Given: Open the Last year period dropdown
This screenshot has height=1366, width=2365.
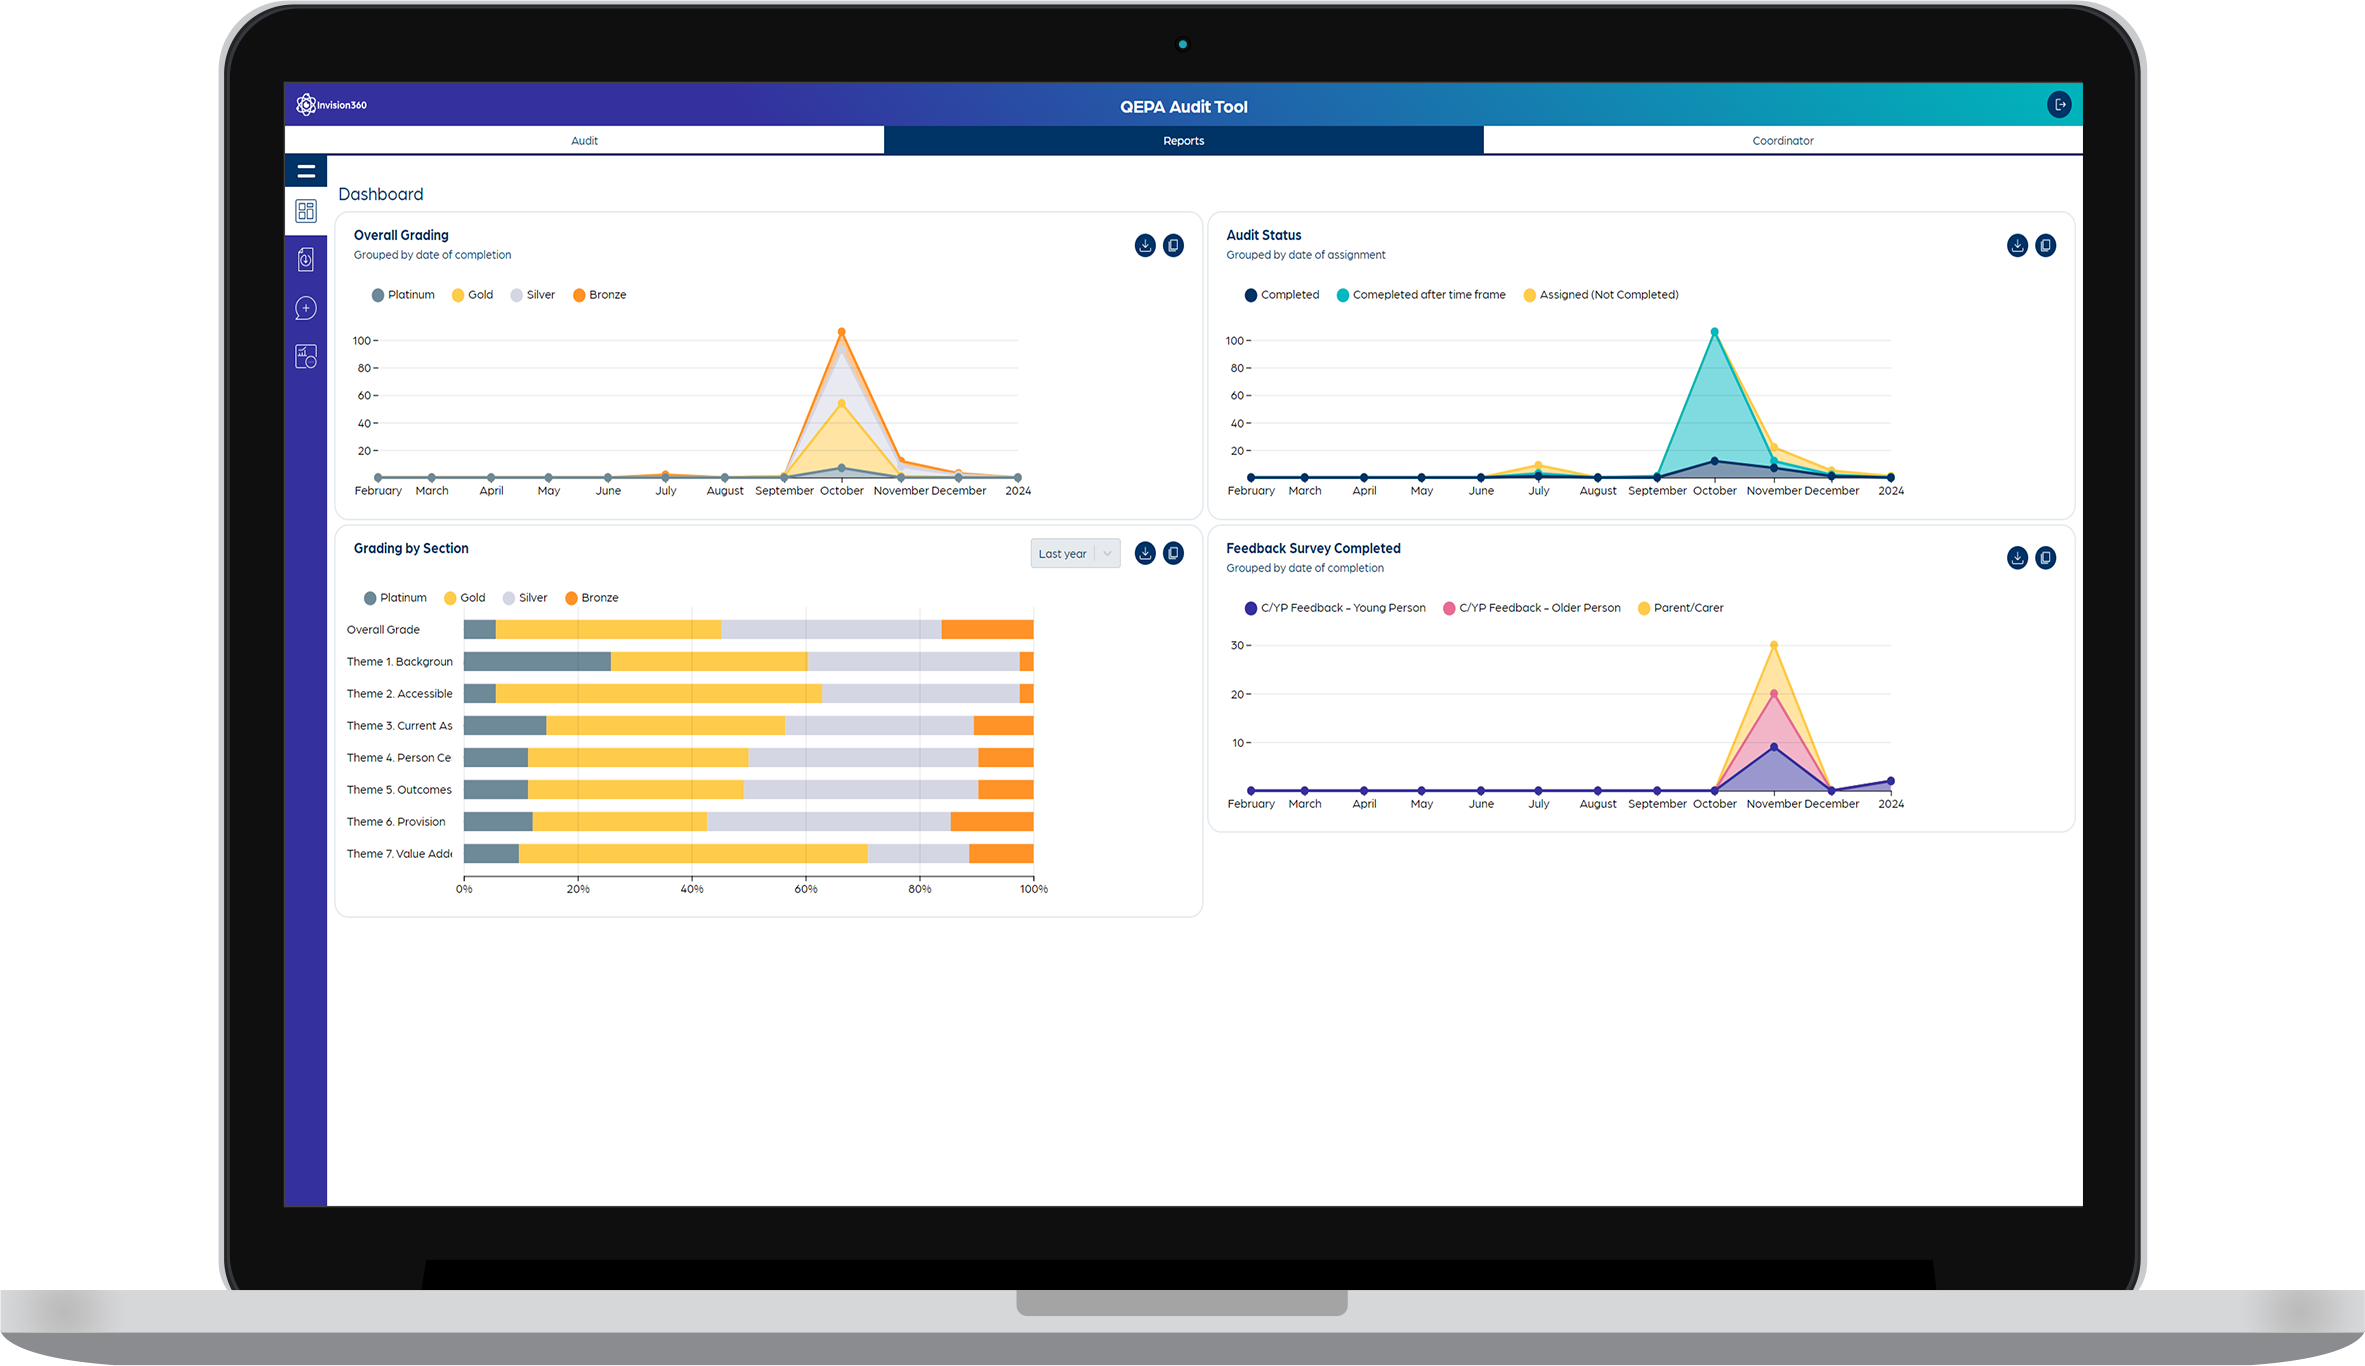Looking at the screenshot, I should pyautogui.click(x=1063, y=554).
